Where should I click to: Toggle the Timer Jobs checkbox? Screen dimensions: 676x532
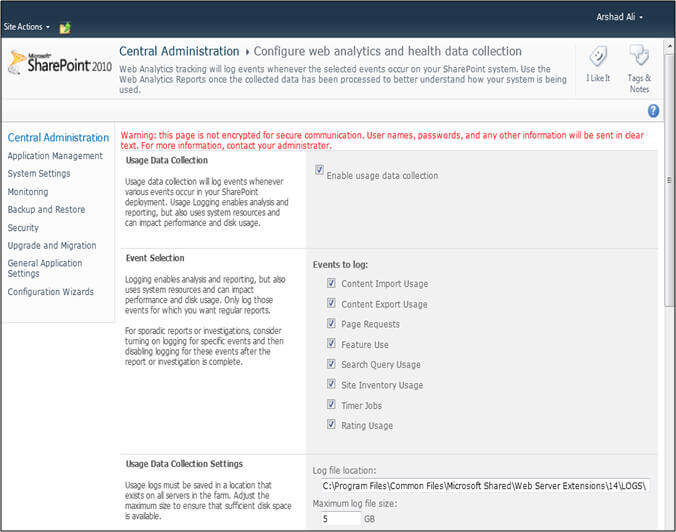click(x=331, y=404)
